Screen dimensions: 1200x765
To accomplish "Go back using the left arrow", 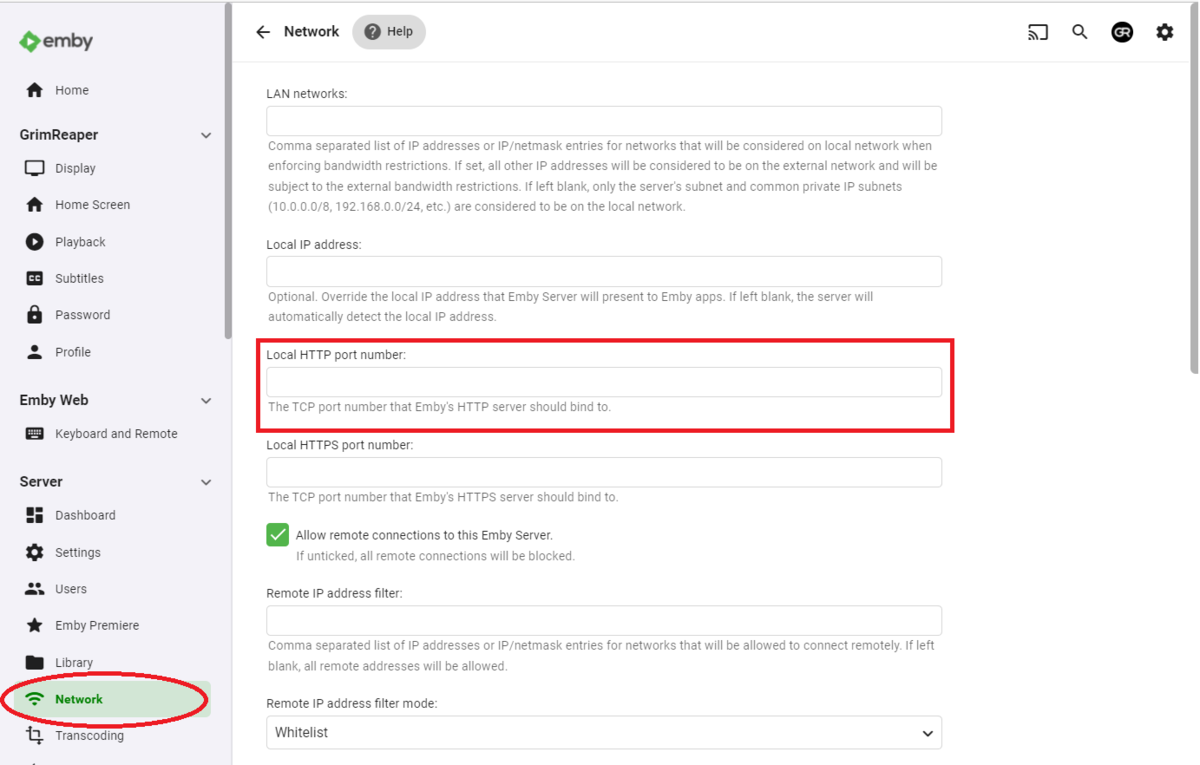I will pyautogui.click(x=263, y=32).
